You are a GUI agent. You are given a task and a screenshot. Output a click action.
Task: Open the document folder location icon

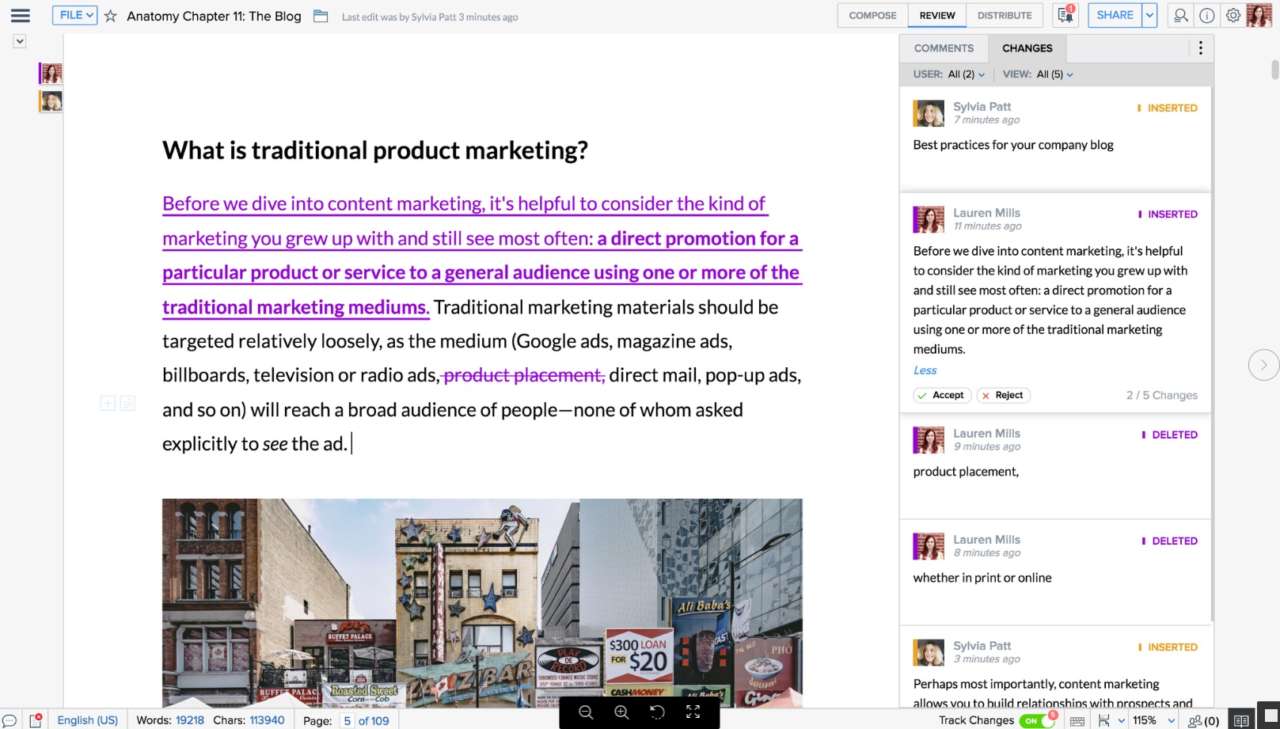click(x=320, y=16)
